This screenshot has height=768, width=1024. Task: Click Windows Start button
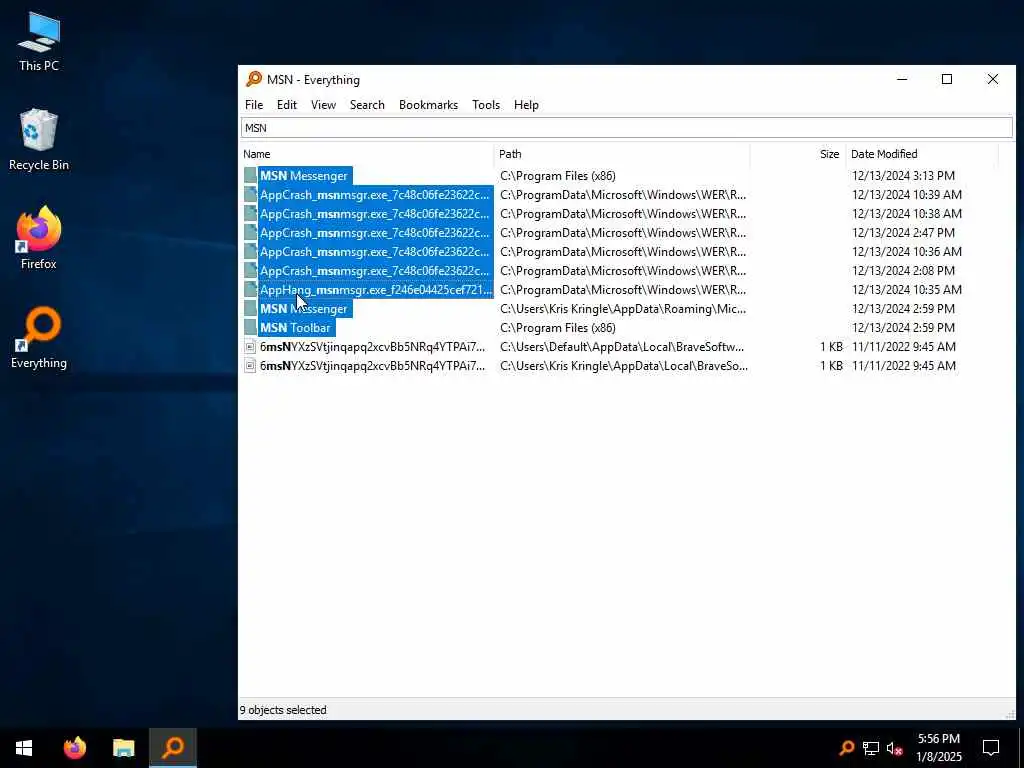(x=24, y=748)
